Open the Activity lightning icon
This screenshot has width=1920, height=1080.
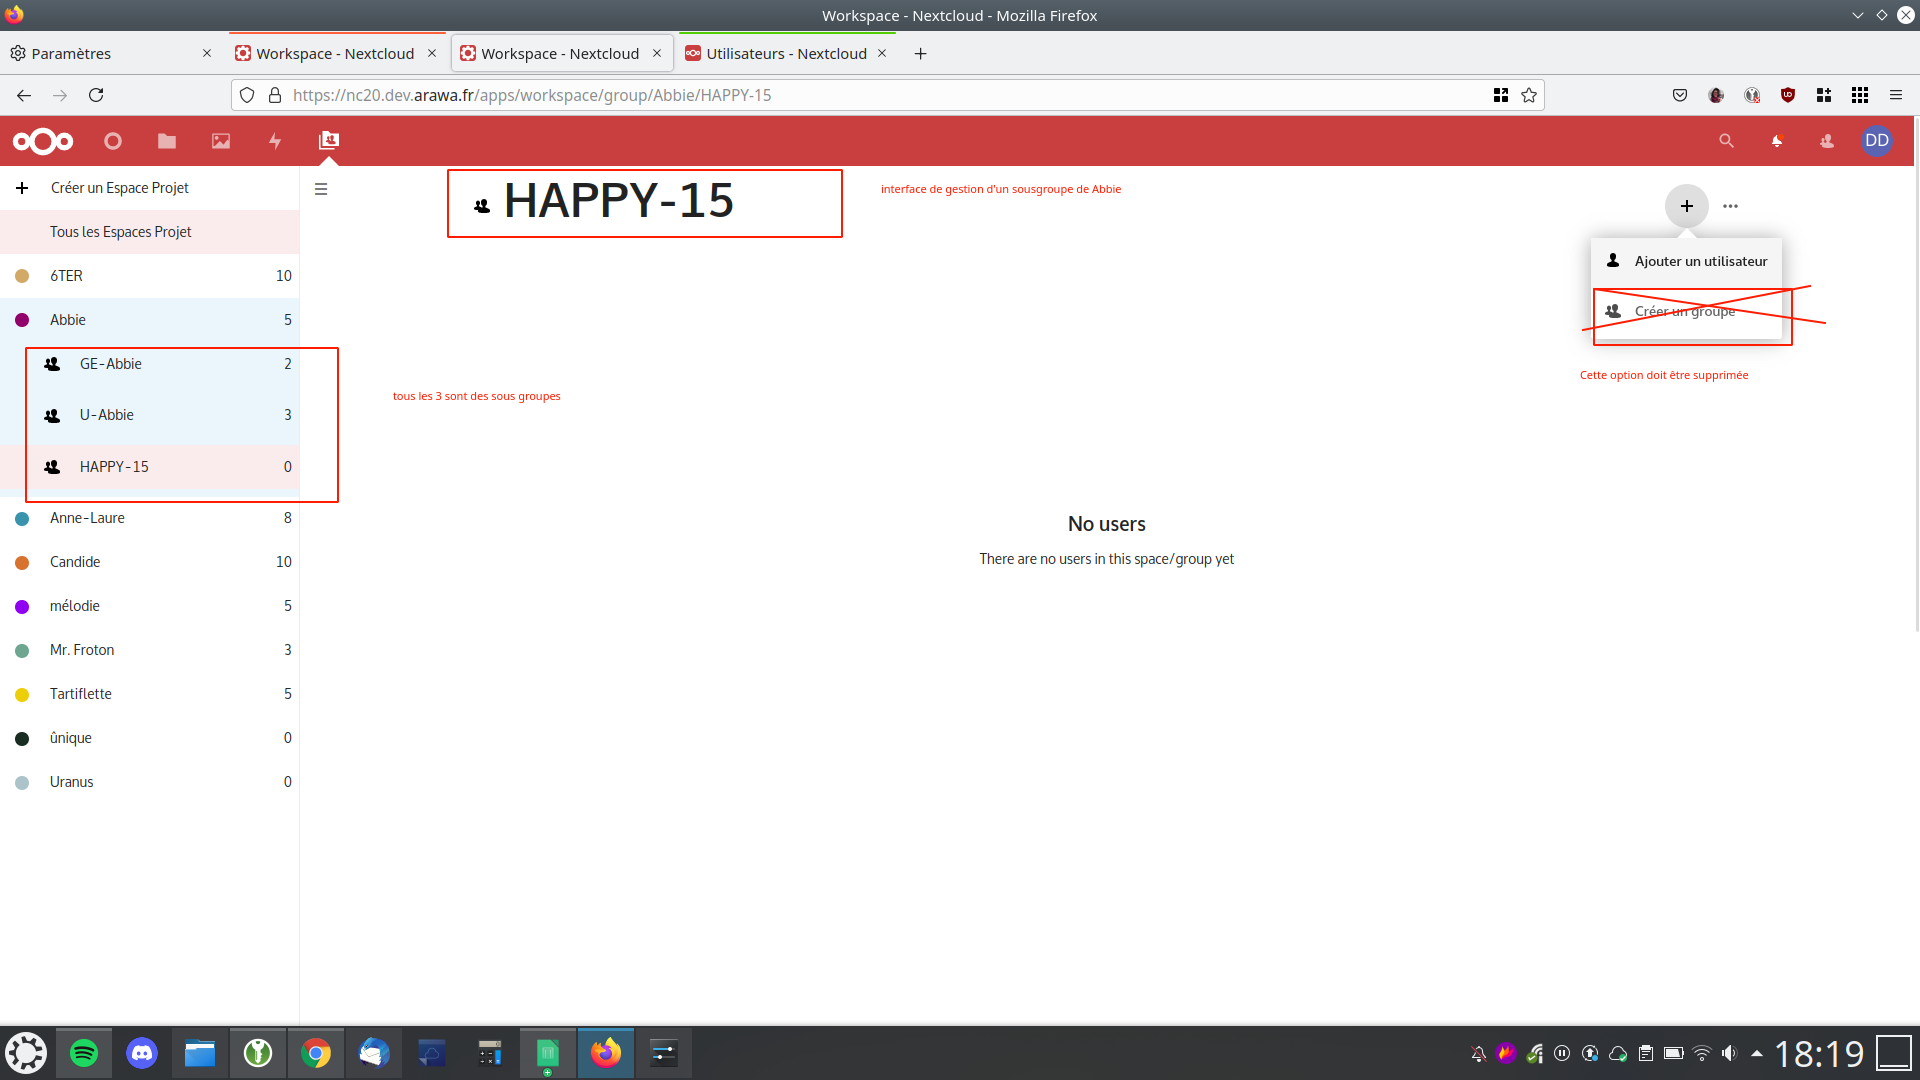[275, 141]
